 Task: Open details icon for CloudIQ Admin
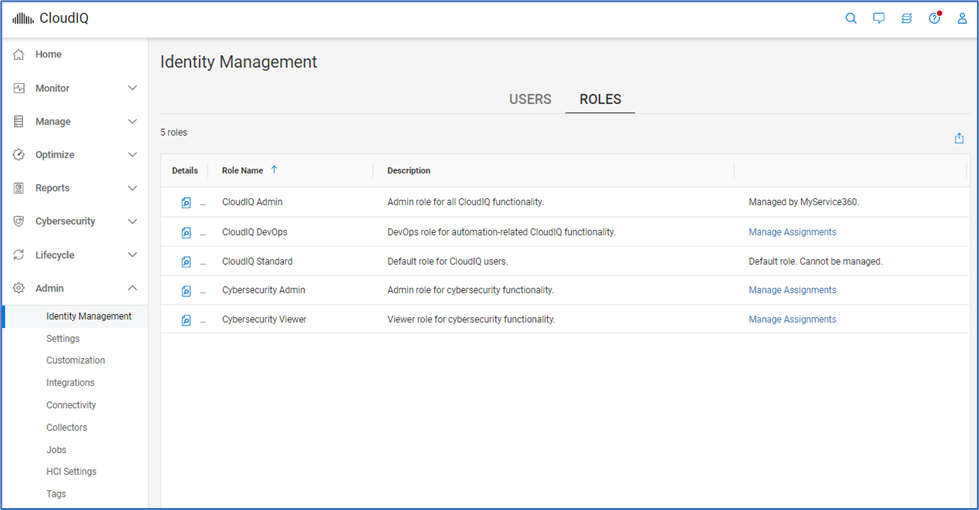click(x=186, y=202)
